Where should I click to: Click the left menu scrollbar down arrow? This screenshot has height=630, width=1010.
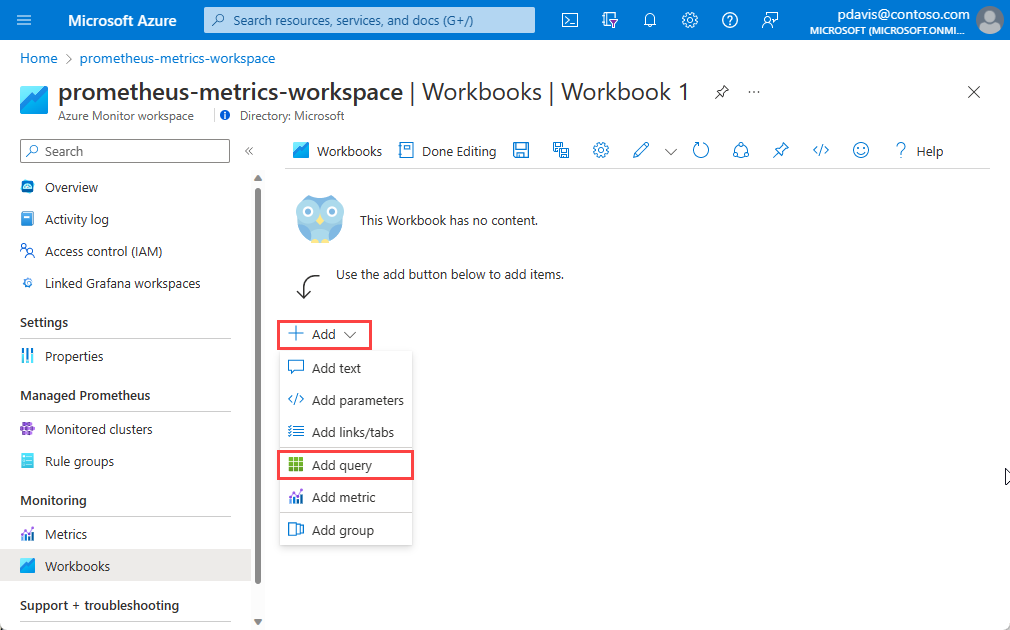(x=258, y=622)
